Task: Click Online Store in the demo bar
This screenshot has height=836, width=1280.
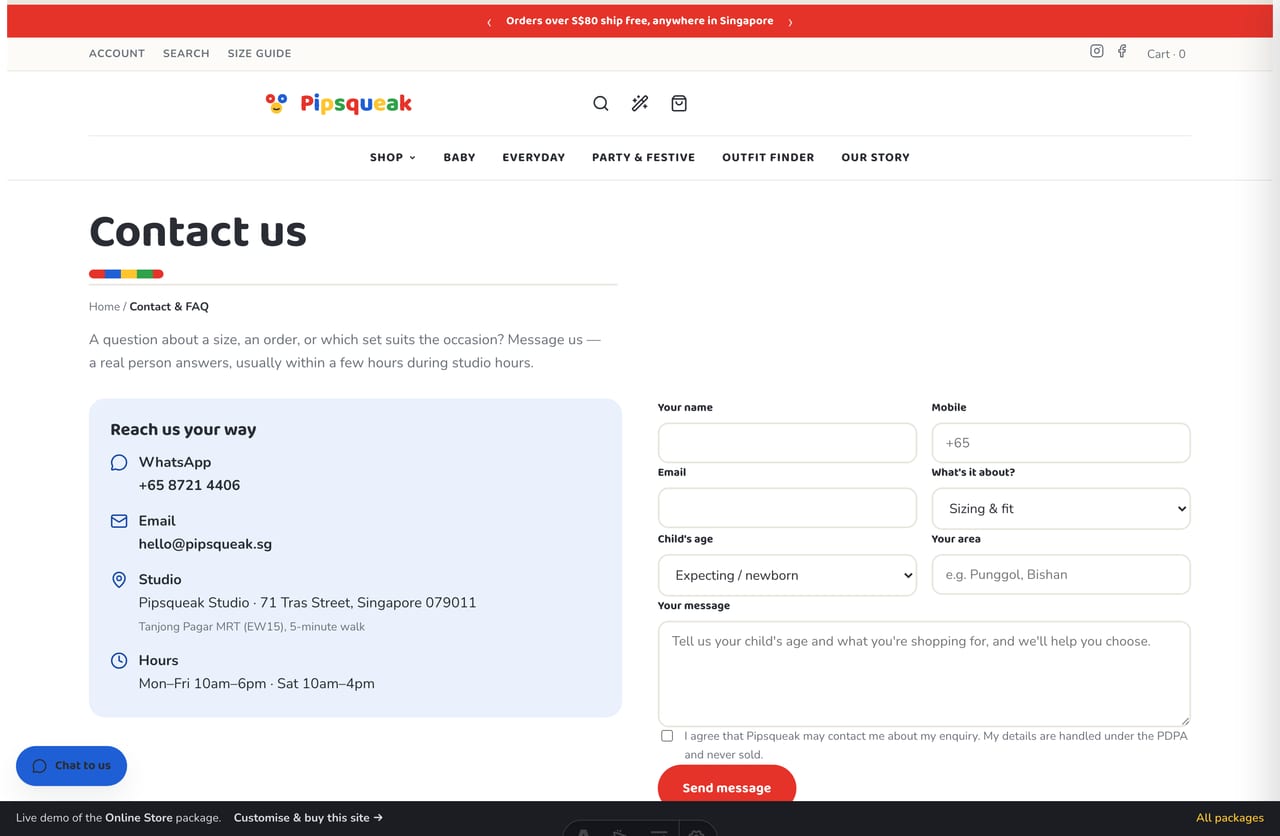Action: [x=139, y=817]
